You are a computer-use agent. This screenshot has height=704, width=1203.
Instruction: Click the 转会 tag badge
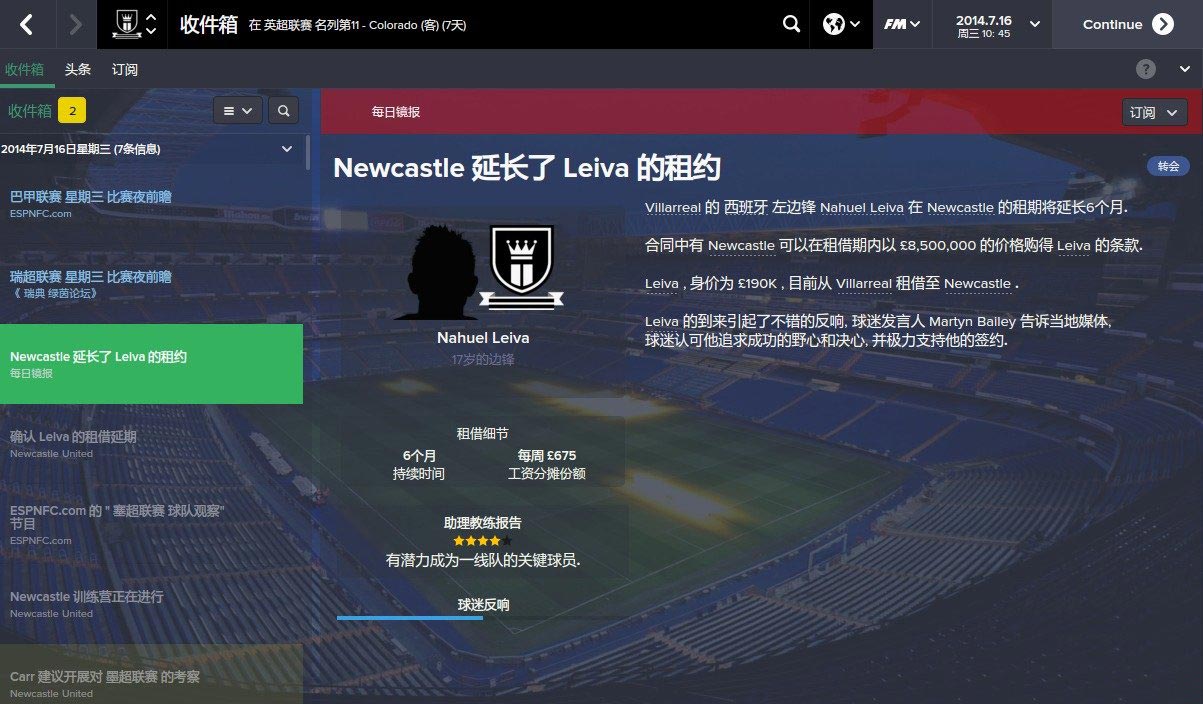pos(1168,166)
